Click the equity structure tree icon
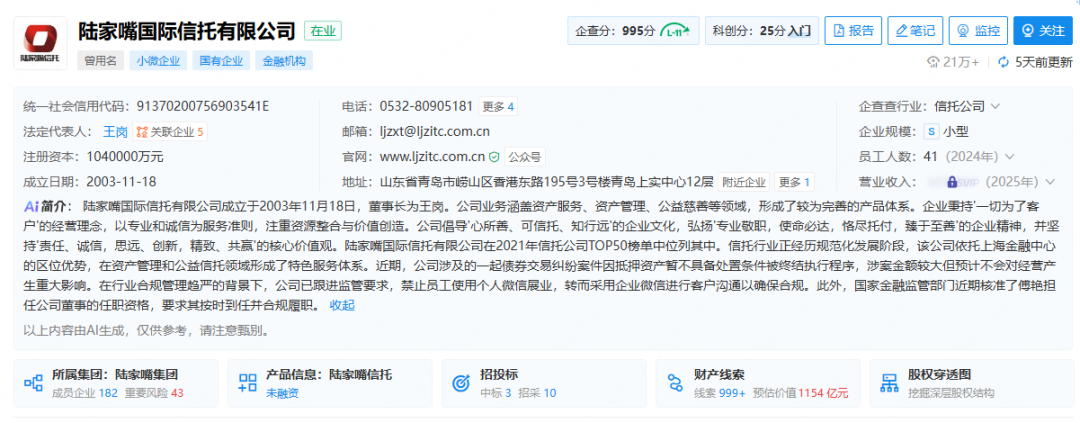Image resolution: width=1080 pixels, height=423 pixels. [x=890, y=382]
